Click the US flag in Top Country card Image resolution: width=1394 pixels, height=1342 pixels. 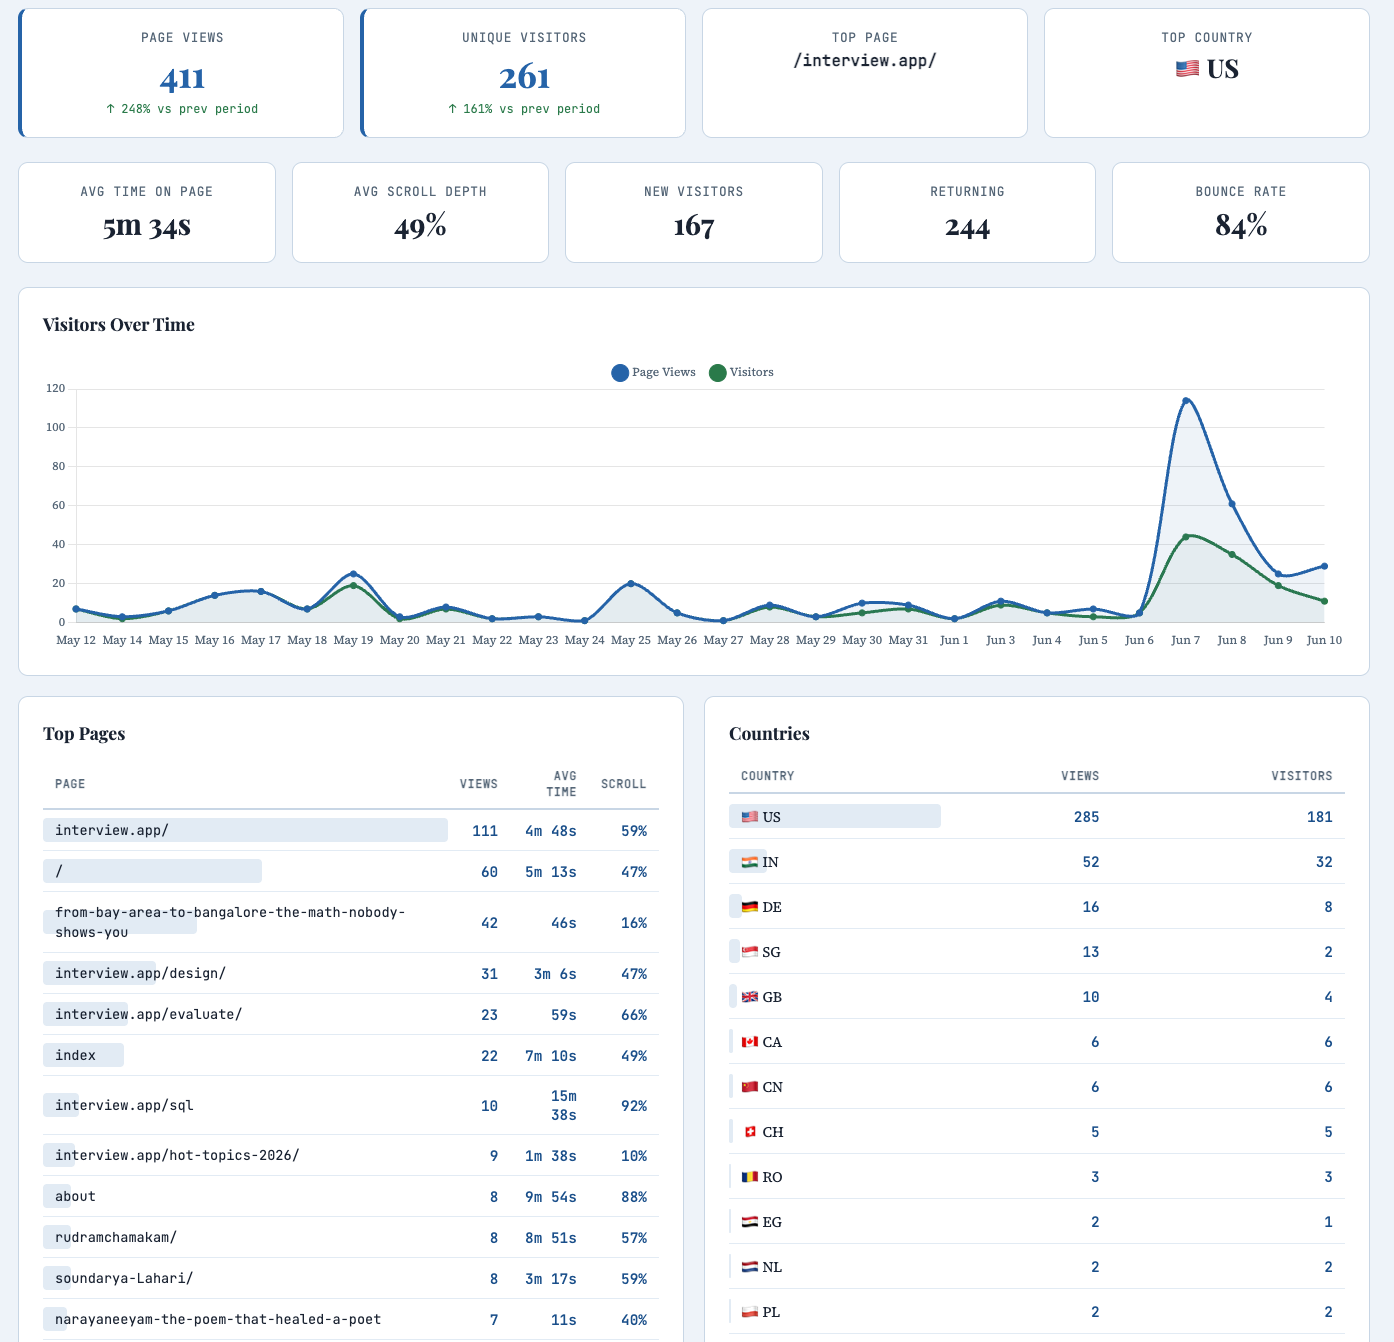tap(1187, 69)
